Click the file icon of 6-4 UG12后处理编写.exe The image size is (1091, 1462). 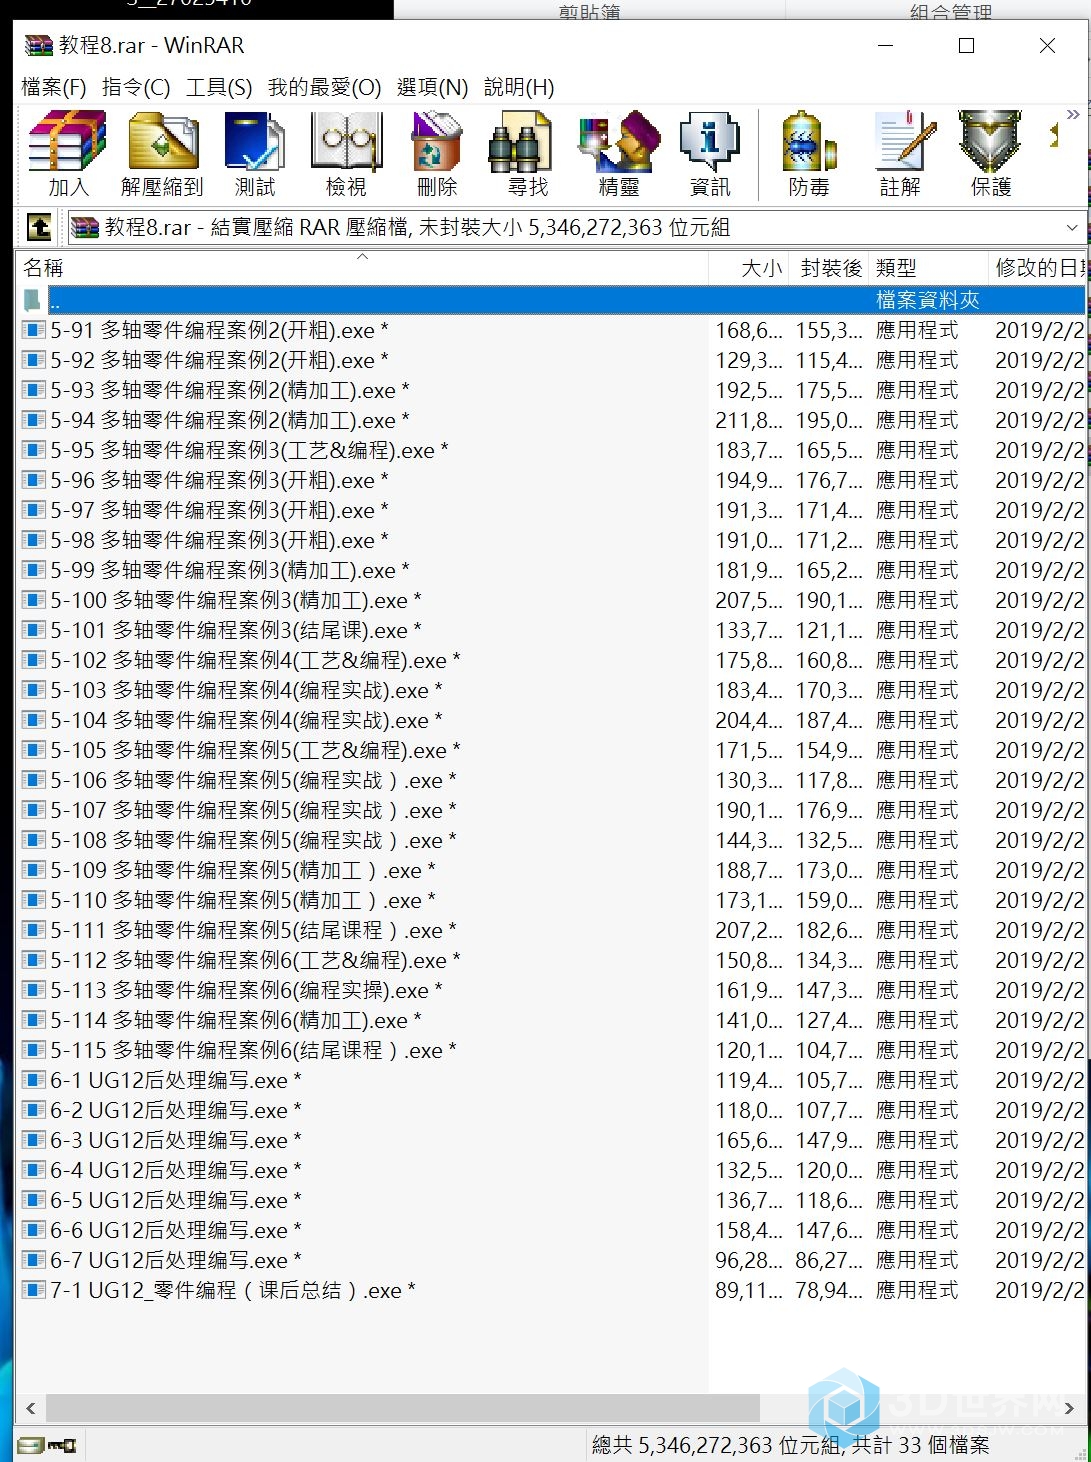click(33, 1170)
